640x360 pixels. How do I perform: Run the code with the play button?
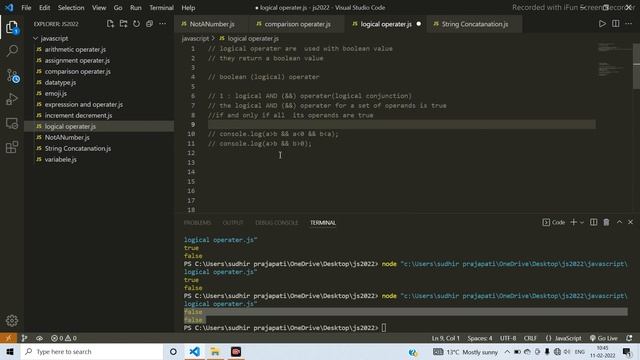(x=602, y=24)
